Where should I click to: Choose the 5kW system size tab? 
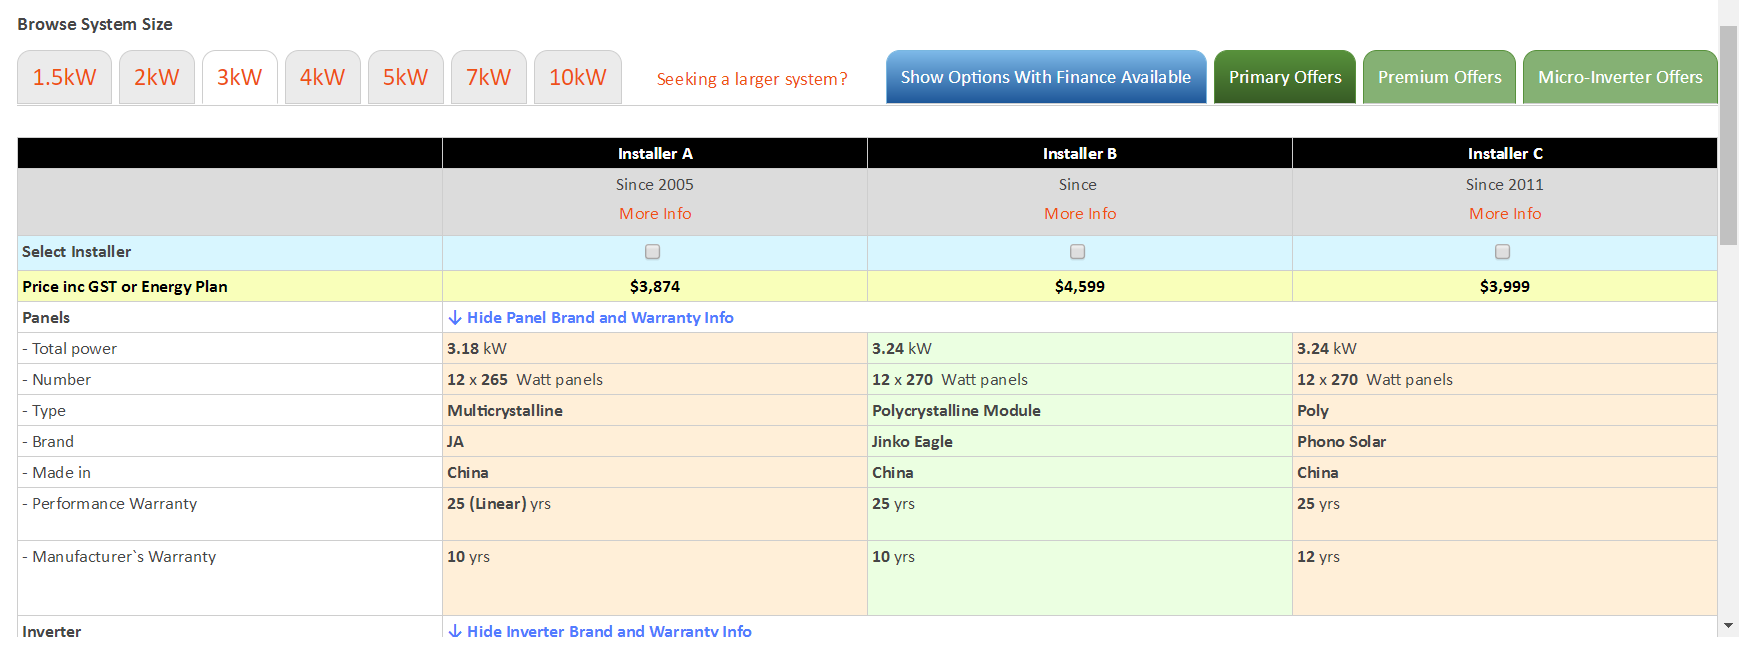[x=406, y=77]
